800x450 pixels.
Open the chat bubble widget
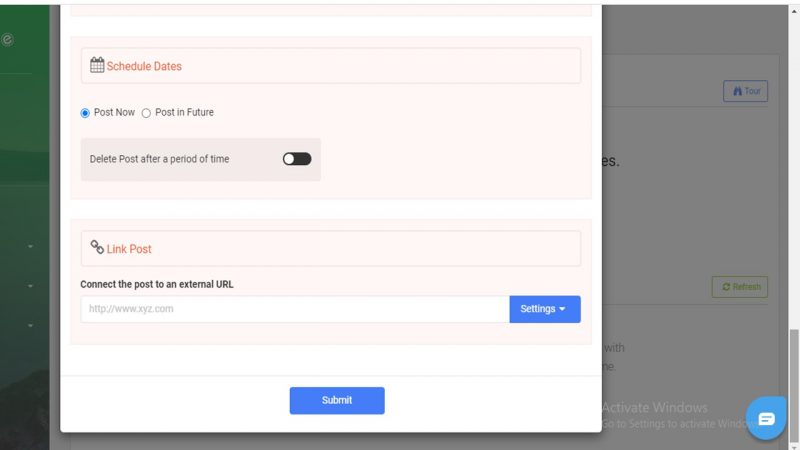pos(766,418)
